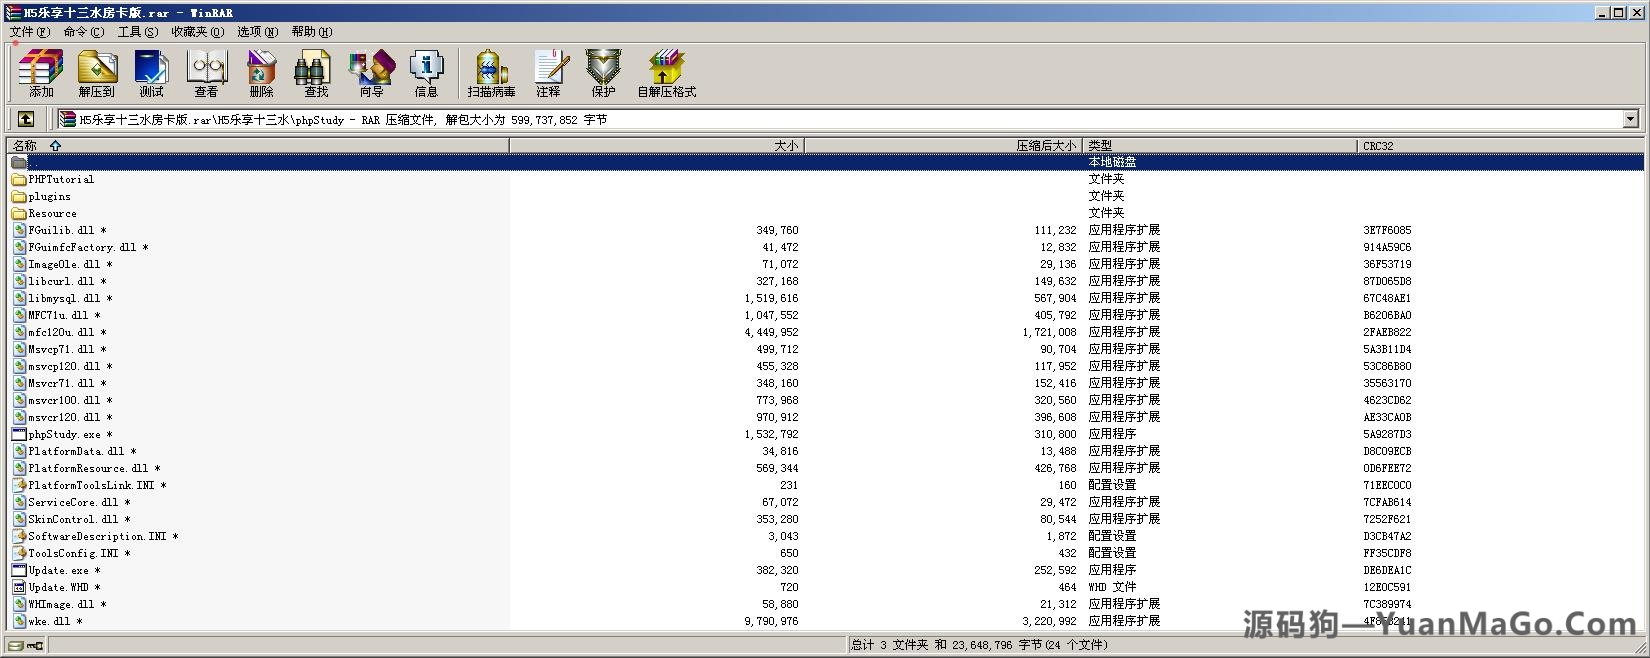Viewport: 1650px width, 658px height.
Task: Click the ToolsConfig.INI file icon
Action: tap(19, 553)
